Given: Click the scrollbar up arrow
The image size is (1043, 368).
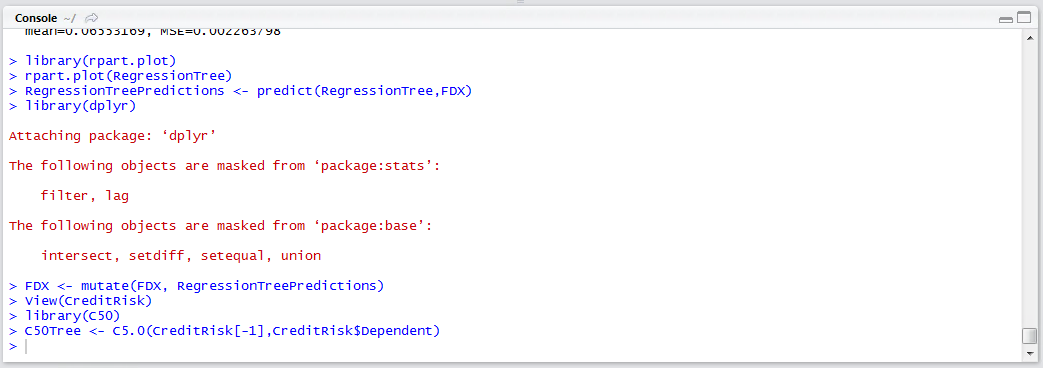Looking at the screenshot, I should tap(1030, 38).
